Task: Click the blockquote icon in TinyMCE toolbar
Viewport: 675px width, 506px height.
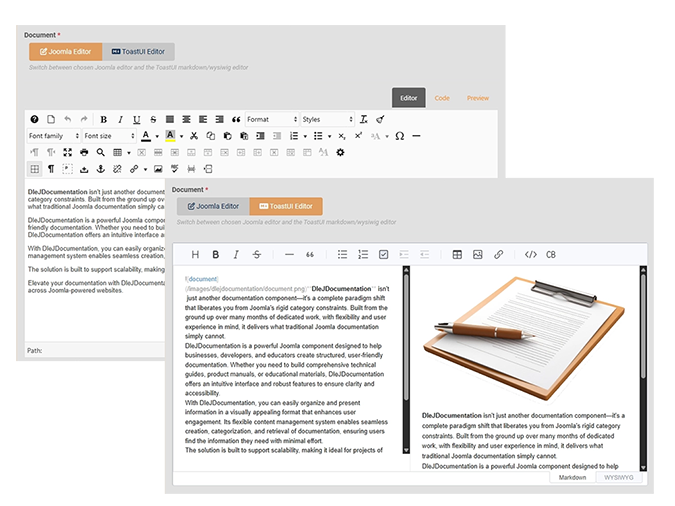Action: pyautogui.click(x=236, y=119)
